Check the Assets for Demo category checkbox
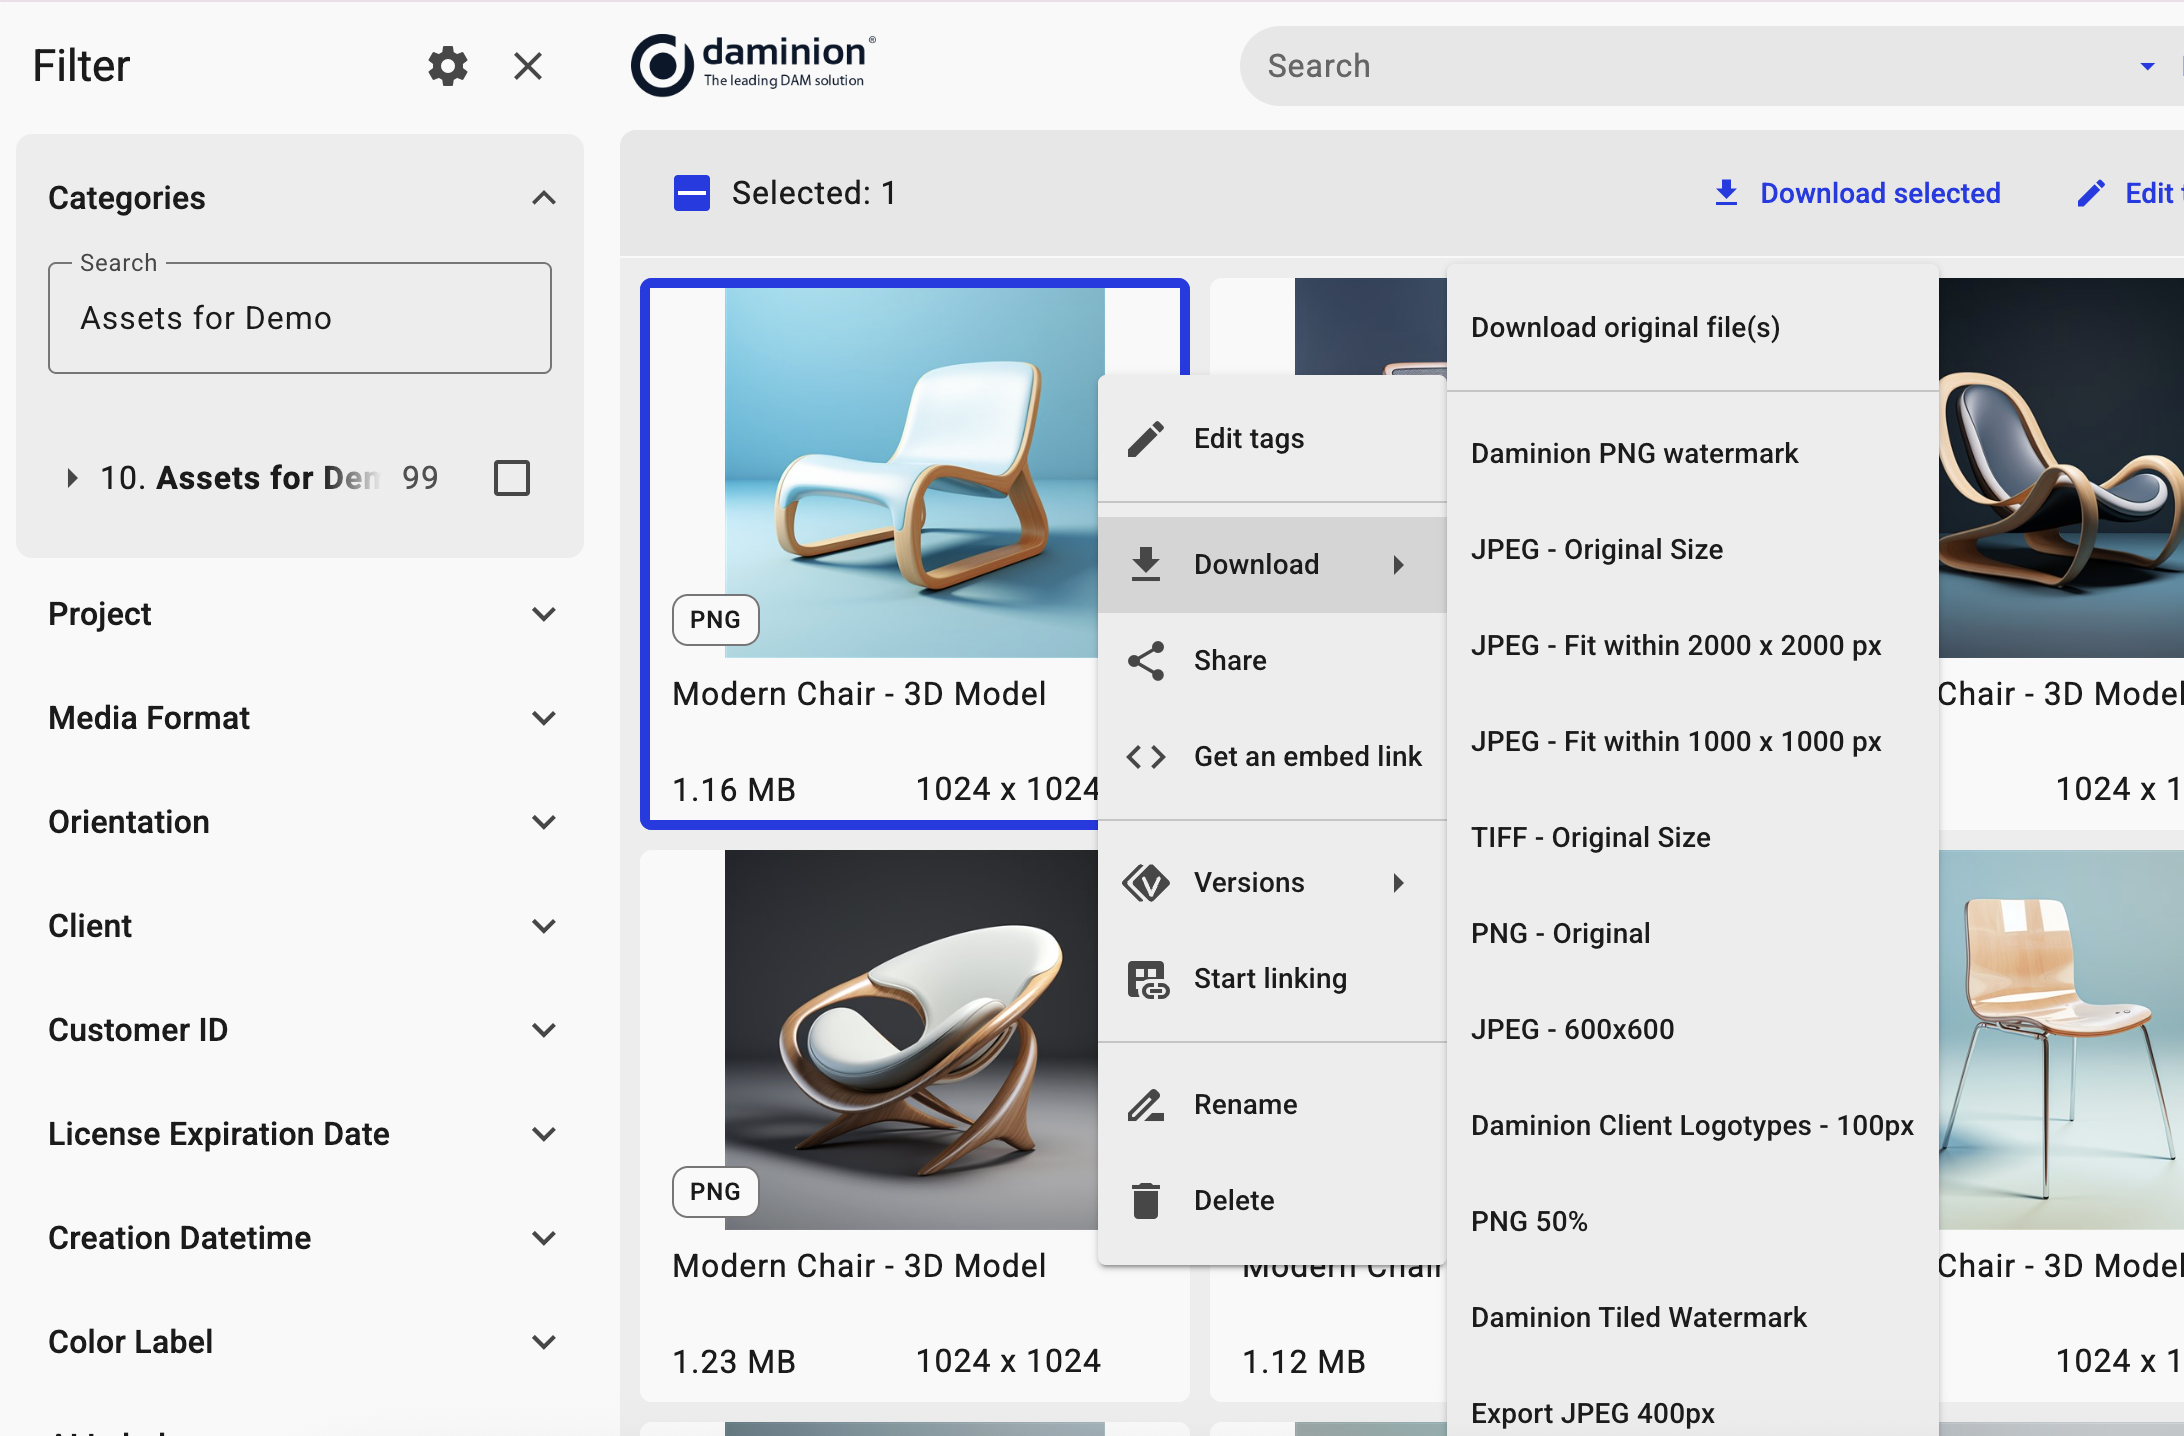The image size is (2184, 1436). 512,478
